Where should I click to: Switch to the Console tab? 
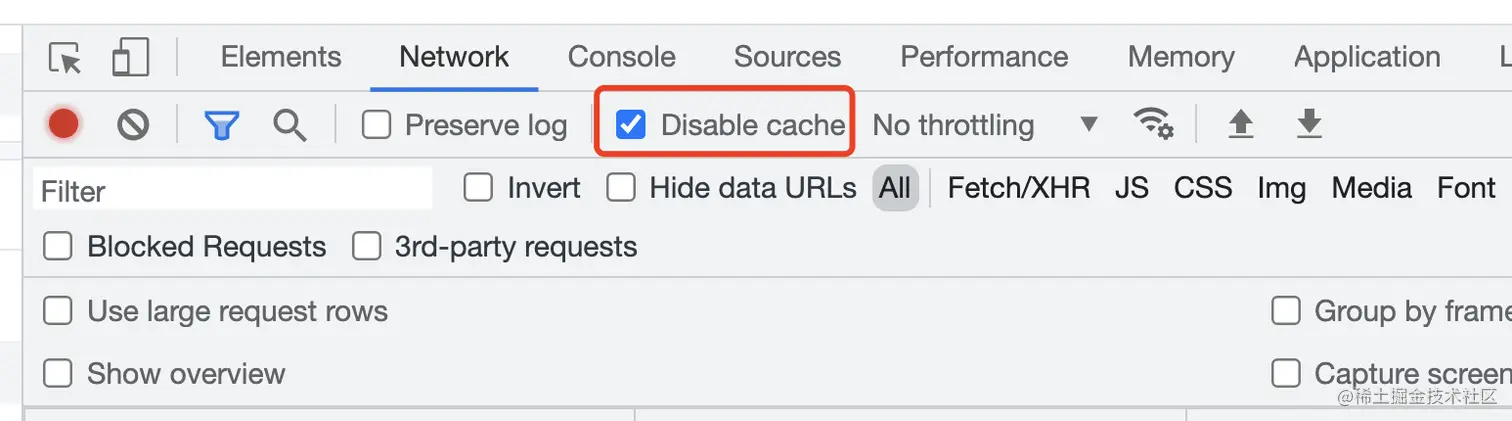tap(622, 57)
